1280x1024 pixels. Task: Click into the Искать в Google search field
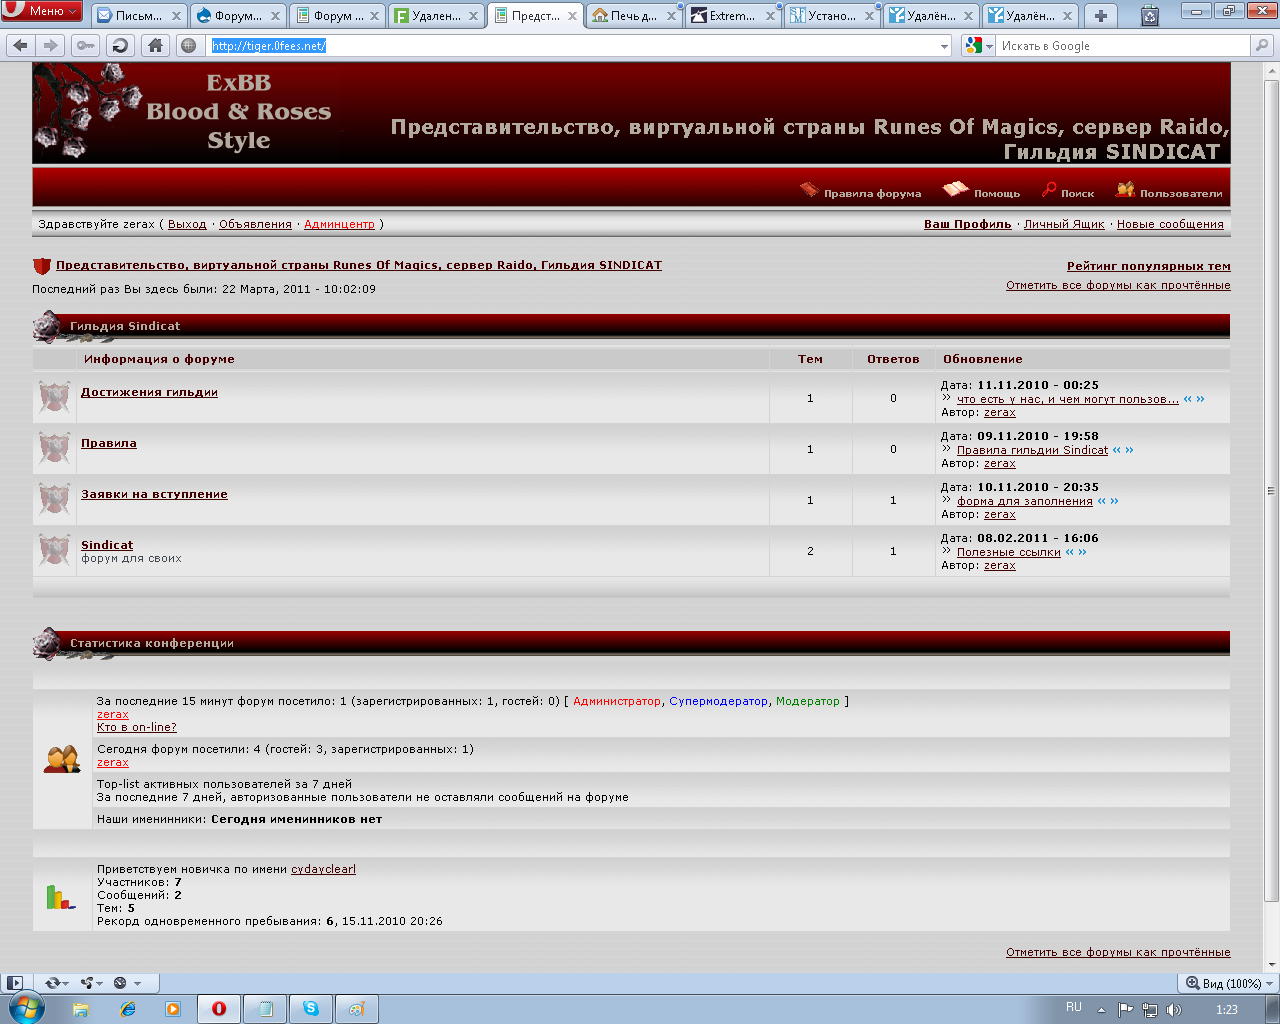tap(1123, 46)
